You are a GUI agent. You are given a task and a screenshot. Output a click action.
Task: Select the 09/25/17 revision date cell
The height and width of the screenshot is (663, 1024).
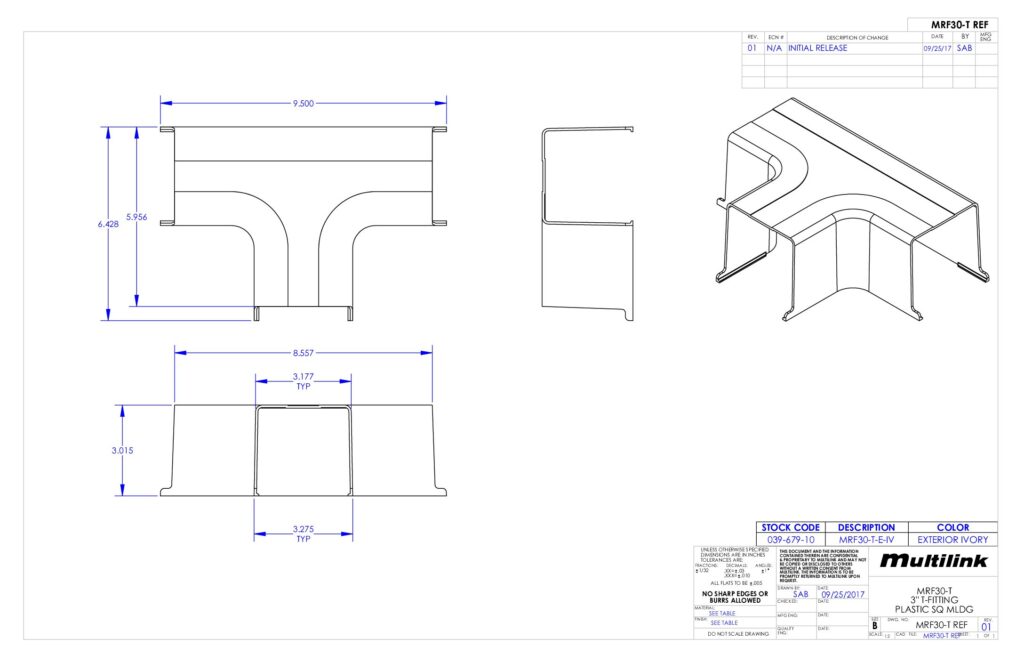[936, 48]
